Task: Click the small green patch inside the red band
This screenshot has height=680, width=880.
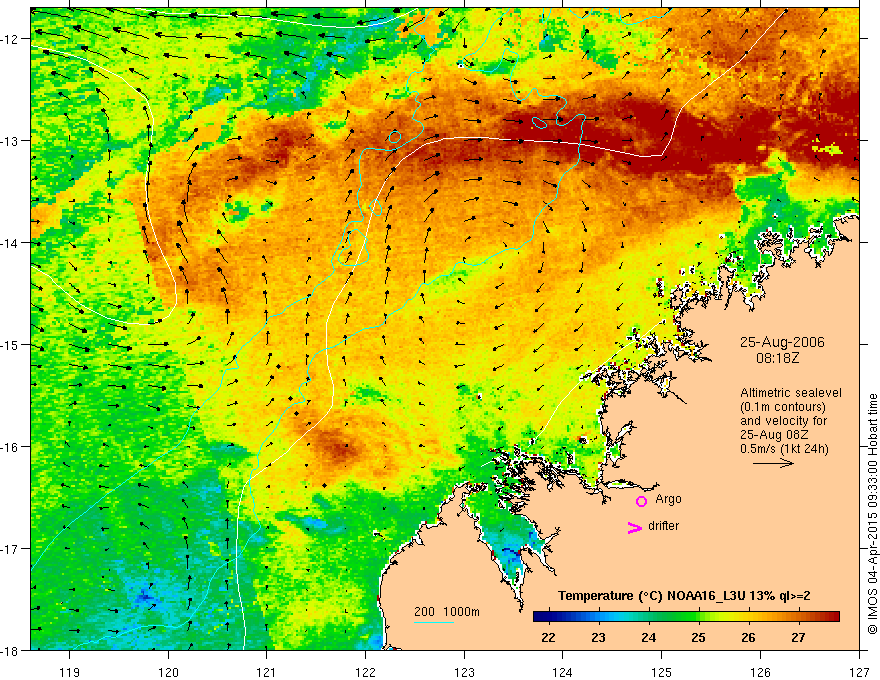Action: 828,149
